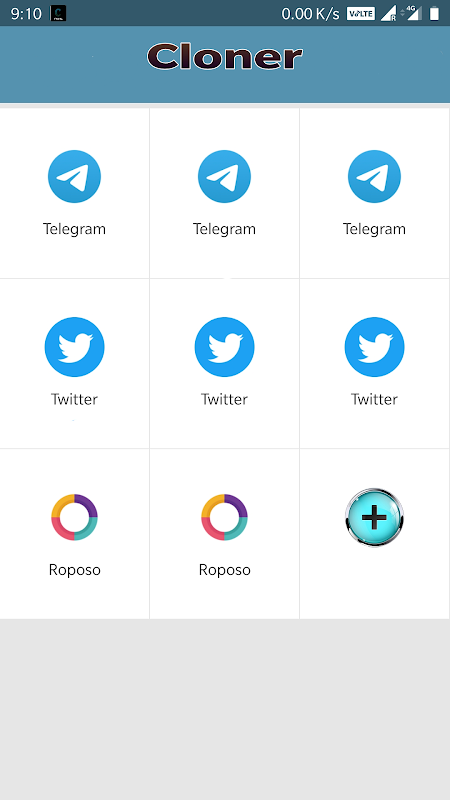The height and width of the screenshot is (800, 450).
Task: Open the rightmost Twitter clone icon
Action: (374, 347)
